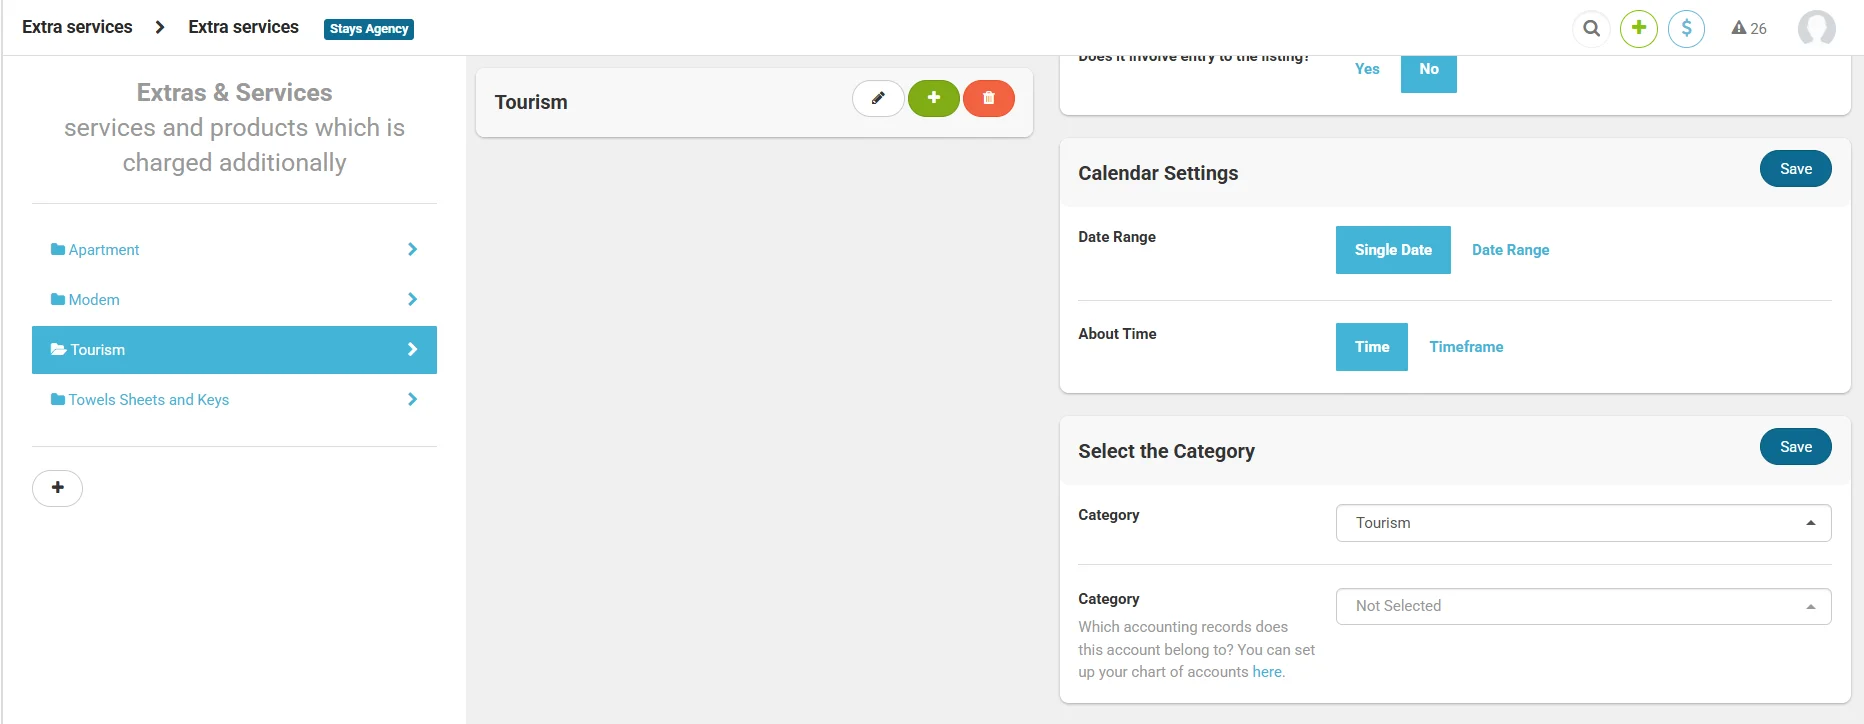Expand the Apartment folder chevron

412,249
